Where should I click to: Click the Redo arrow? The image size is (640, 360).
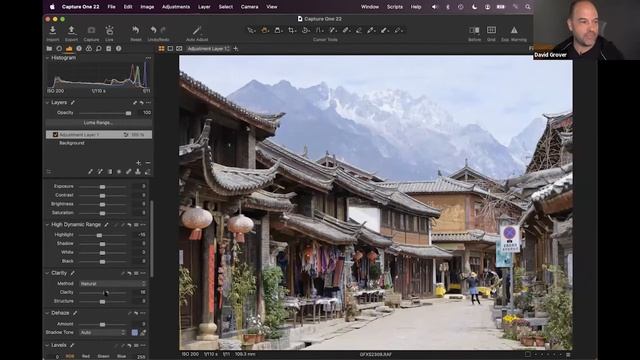[163, 30]
